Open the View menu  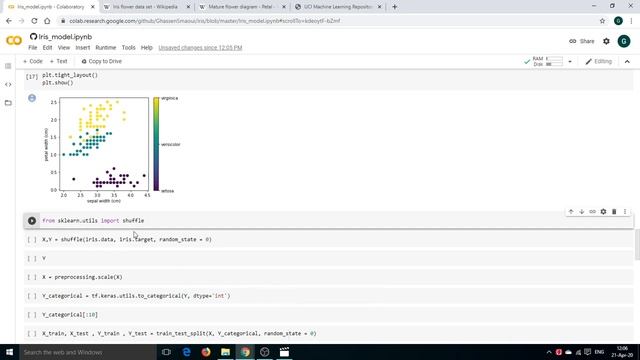point(64,48)
